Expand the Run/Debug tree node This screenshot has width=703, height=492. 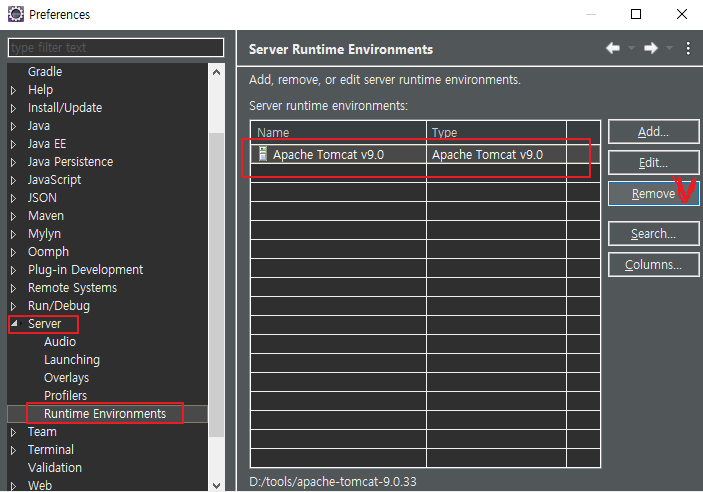[x=13, y=306]
